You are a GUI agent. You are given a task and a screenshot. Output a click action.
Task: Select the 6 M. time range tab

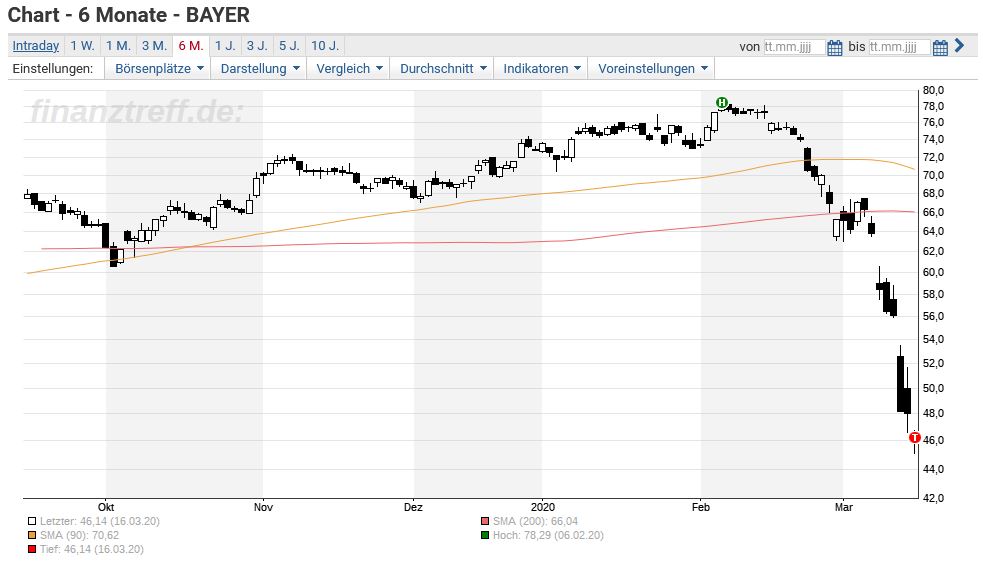[191, 46]
